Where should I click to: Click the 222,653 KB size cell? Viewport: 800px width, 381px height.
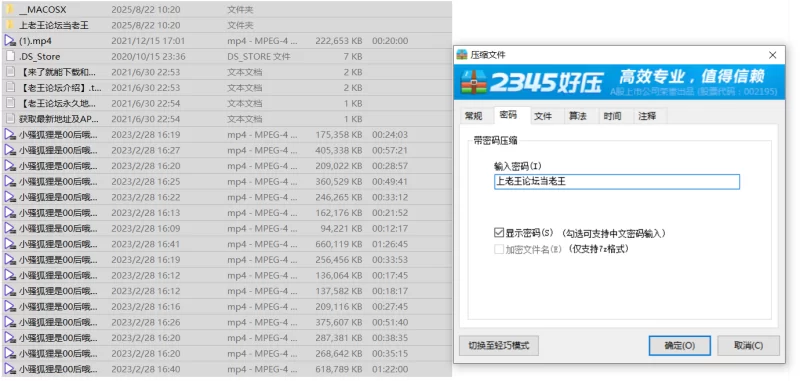(339, 41)
